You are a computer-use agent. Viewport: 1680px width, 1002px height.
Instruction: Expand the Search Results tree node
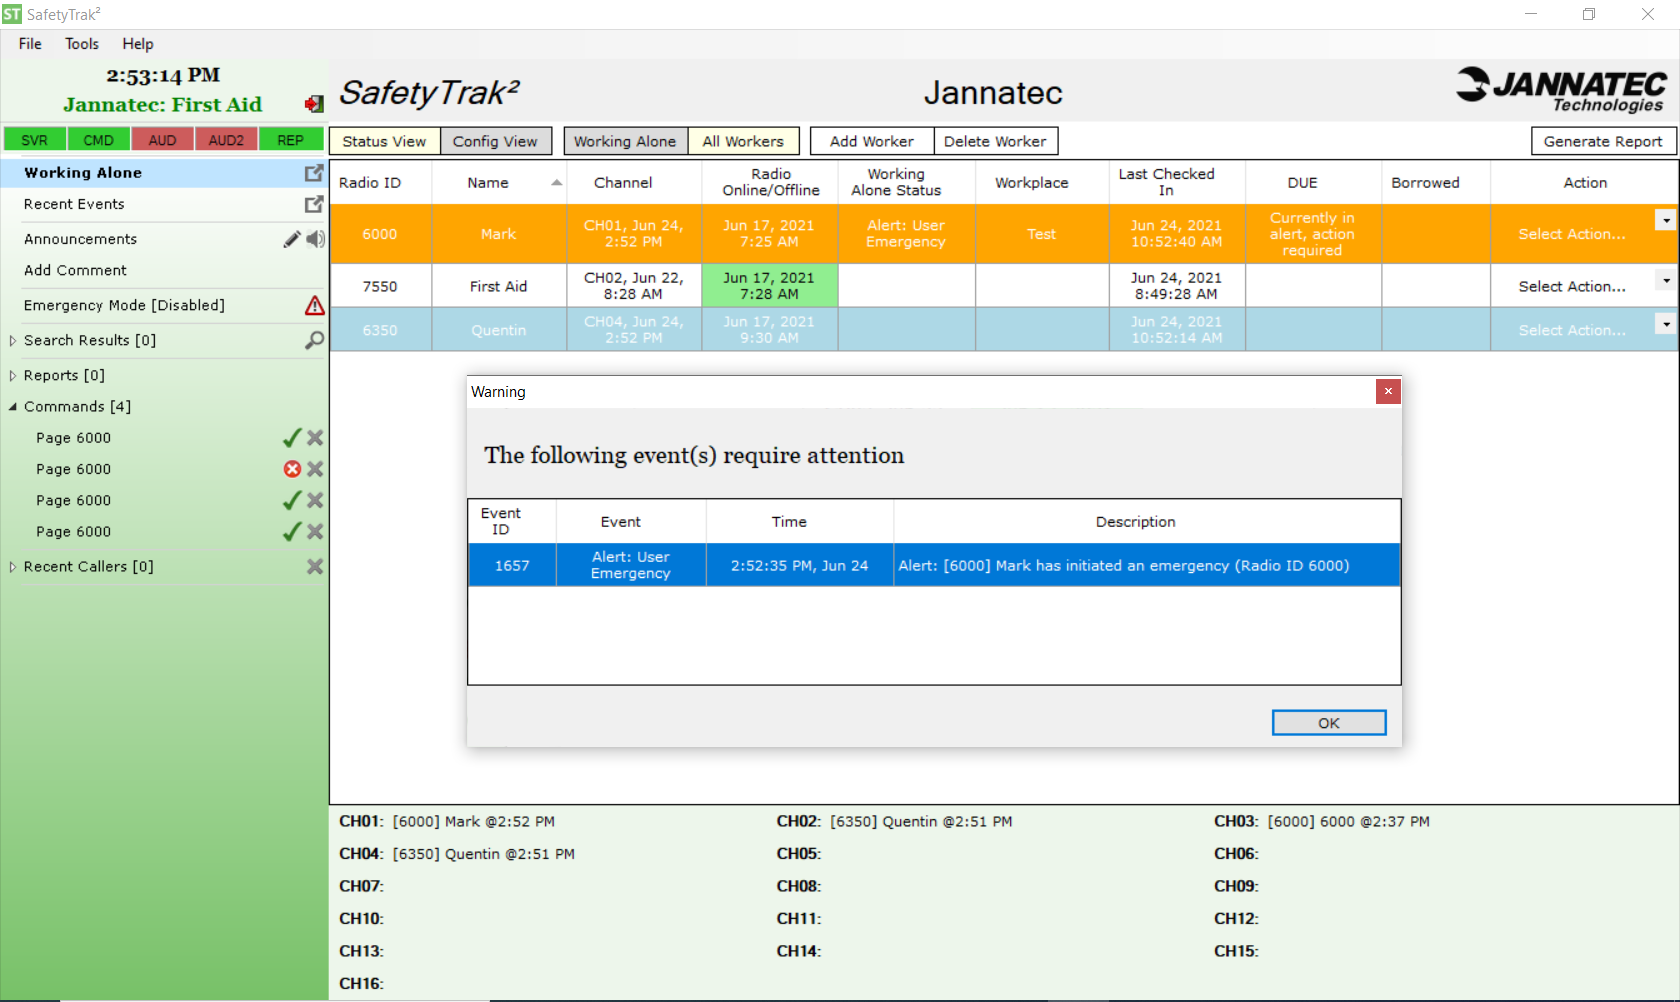pos(12,341)
